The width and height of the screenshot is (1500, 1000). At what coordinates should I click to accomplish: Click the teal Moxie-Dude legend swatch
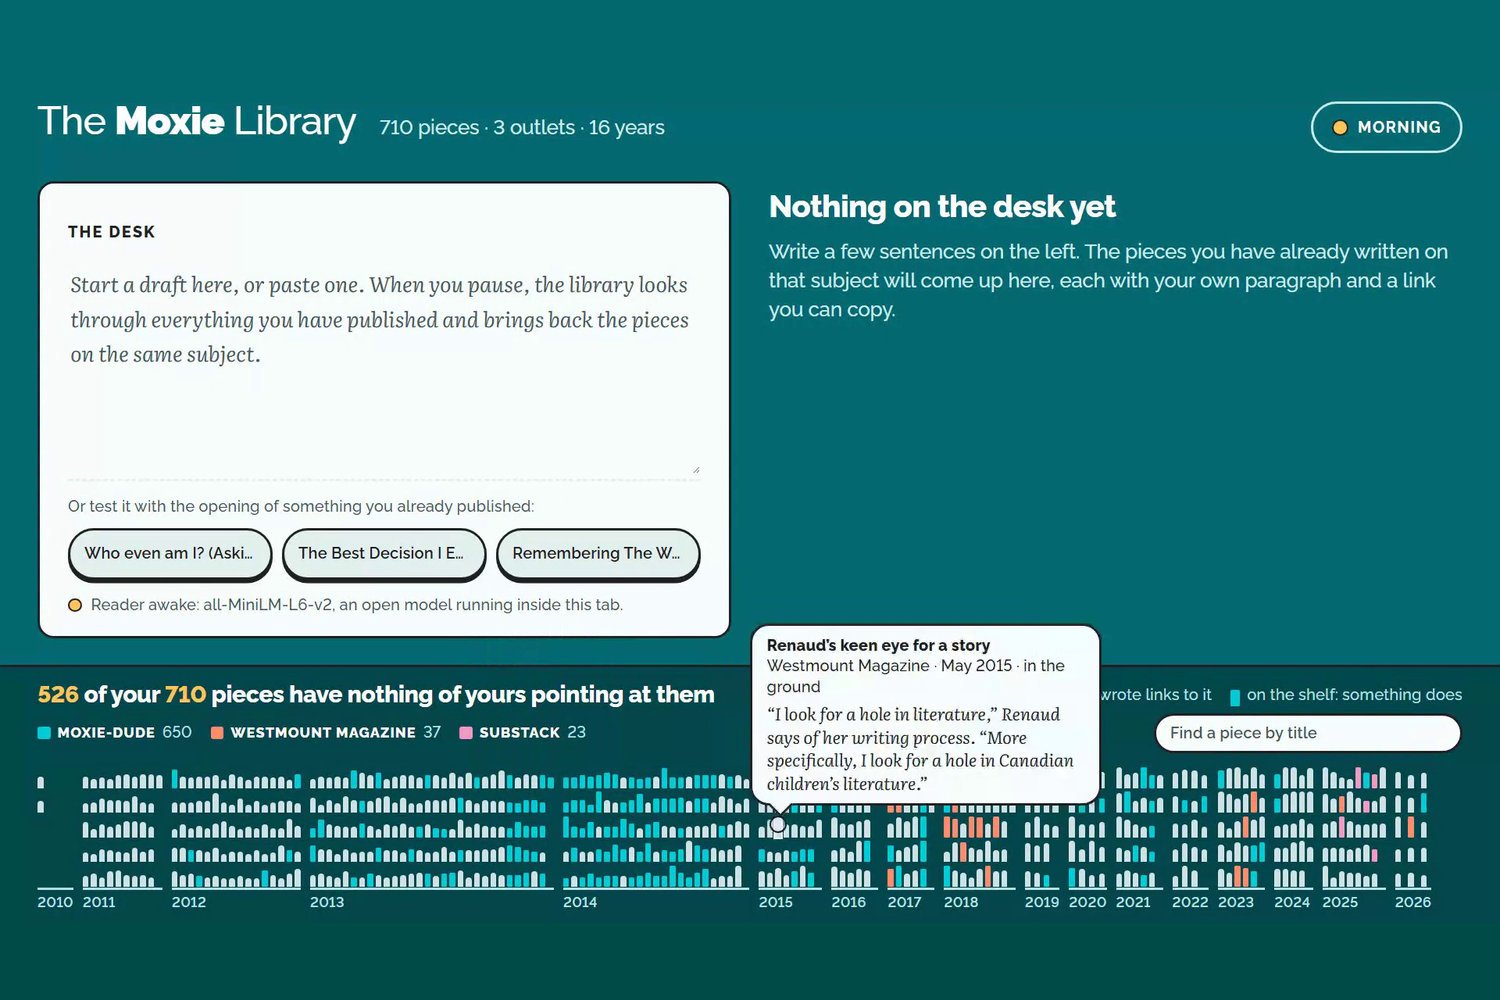point(44,733)
